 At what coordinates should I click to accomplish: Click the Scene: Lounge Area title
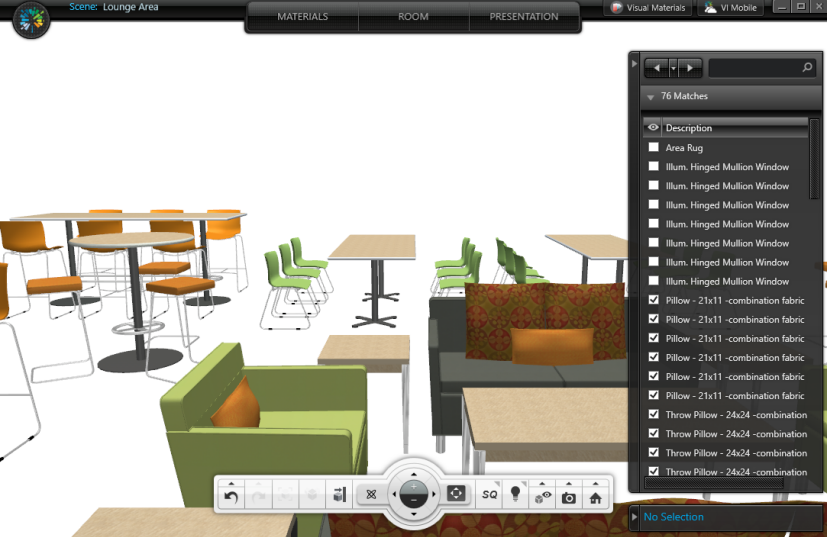click(x=114, y=7)
